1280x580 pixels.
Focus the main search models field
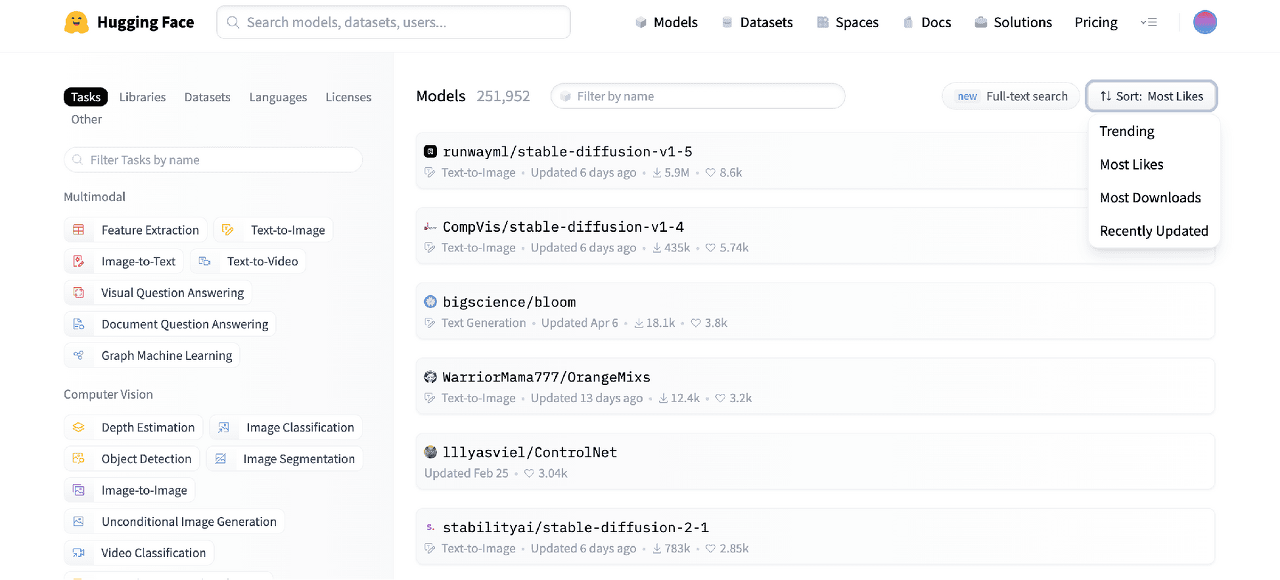point(393,22)
